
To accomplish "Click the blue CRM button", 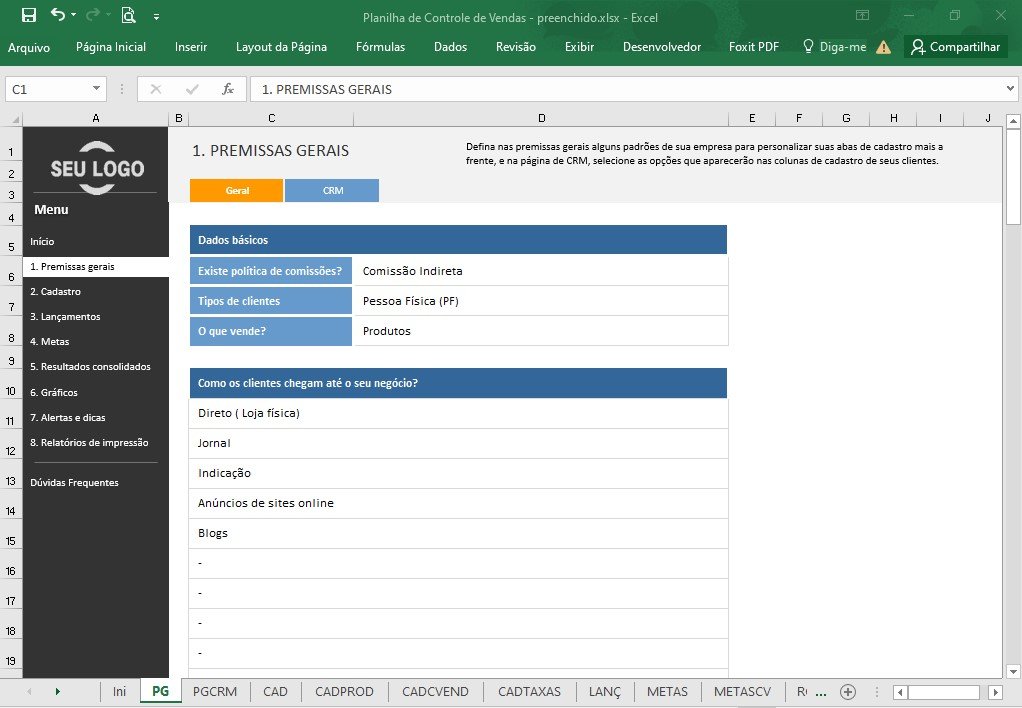I will pos(332,190).
